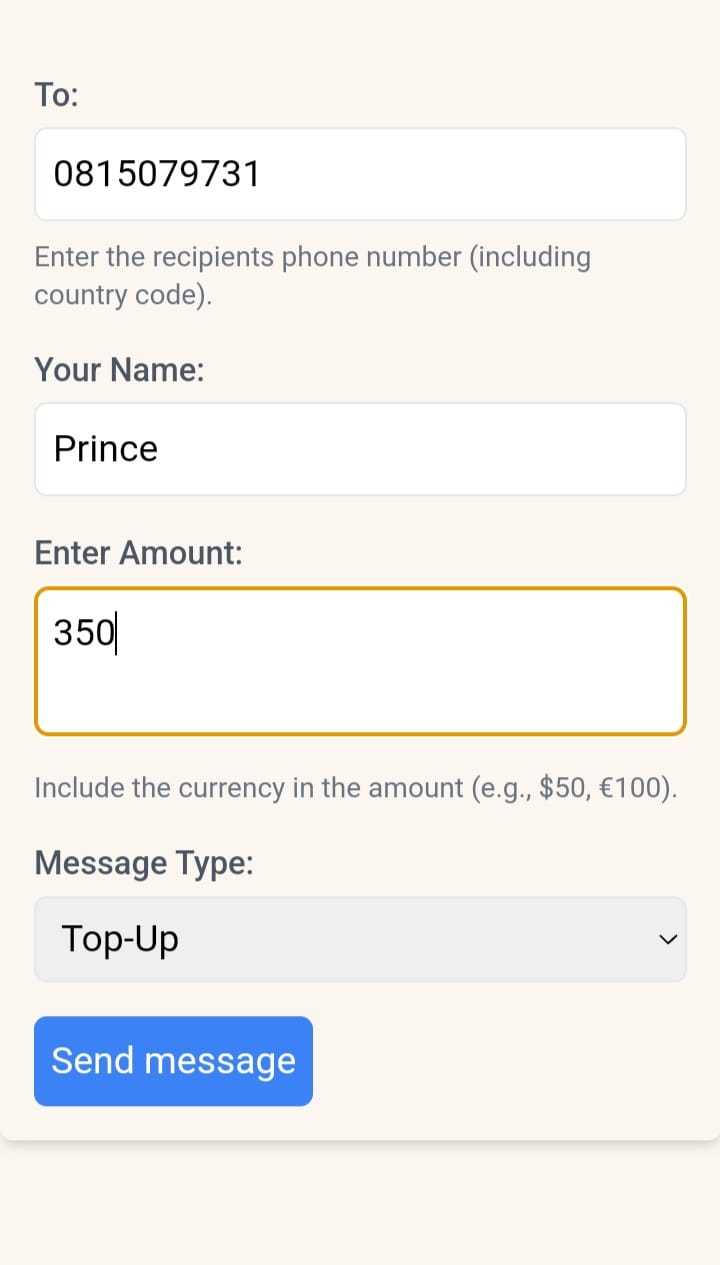Click the dropdown chevron arrow beside Top-Up

667,939
